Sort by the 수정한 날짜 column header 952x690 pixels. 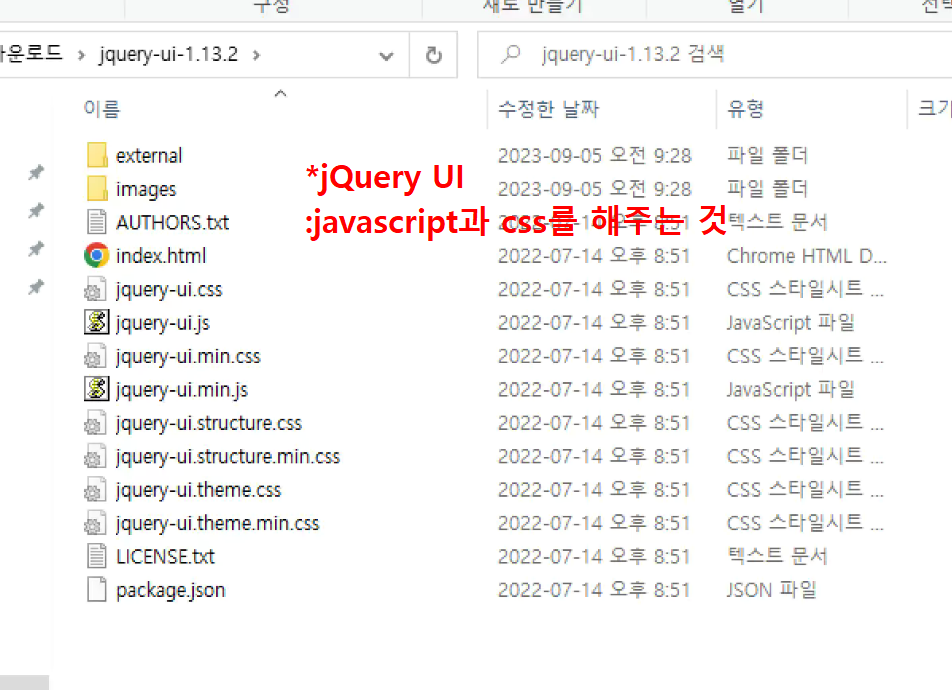(548, 109)
